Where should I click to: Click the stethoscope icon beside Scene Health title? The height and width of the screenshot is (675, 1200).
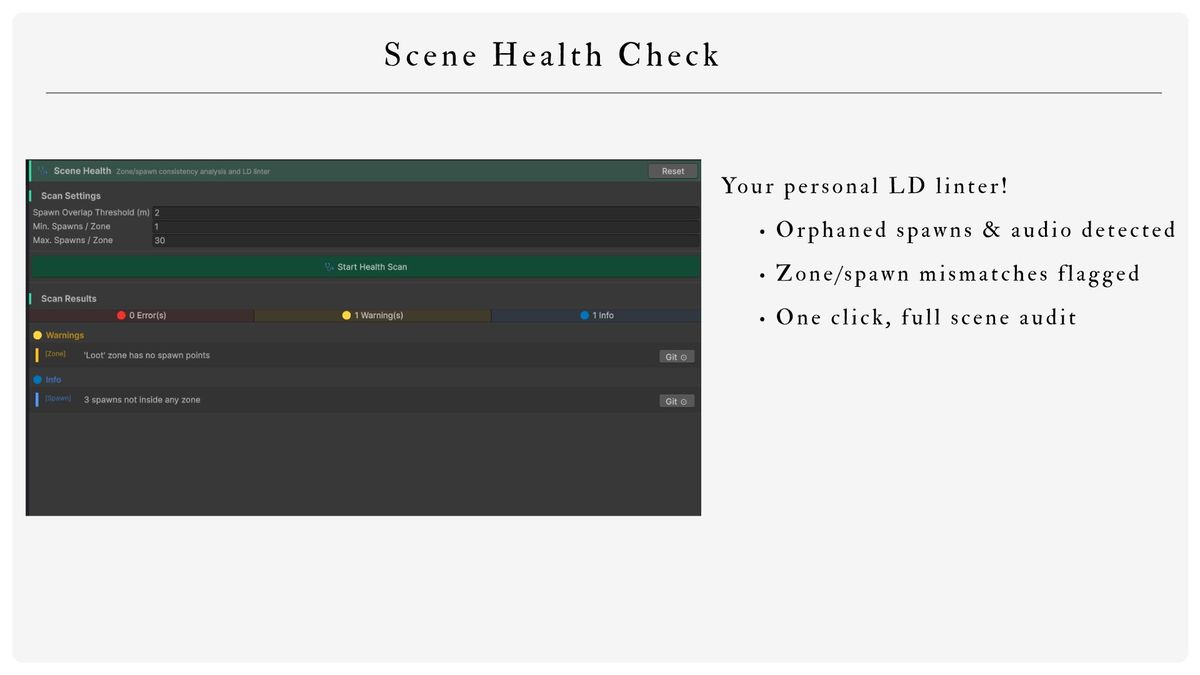(x=43, y=171)
